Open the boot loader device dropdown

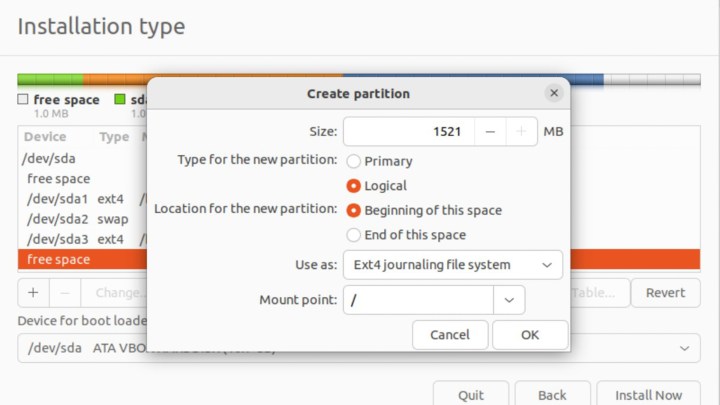(684, 348)
